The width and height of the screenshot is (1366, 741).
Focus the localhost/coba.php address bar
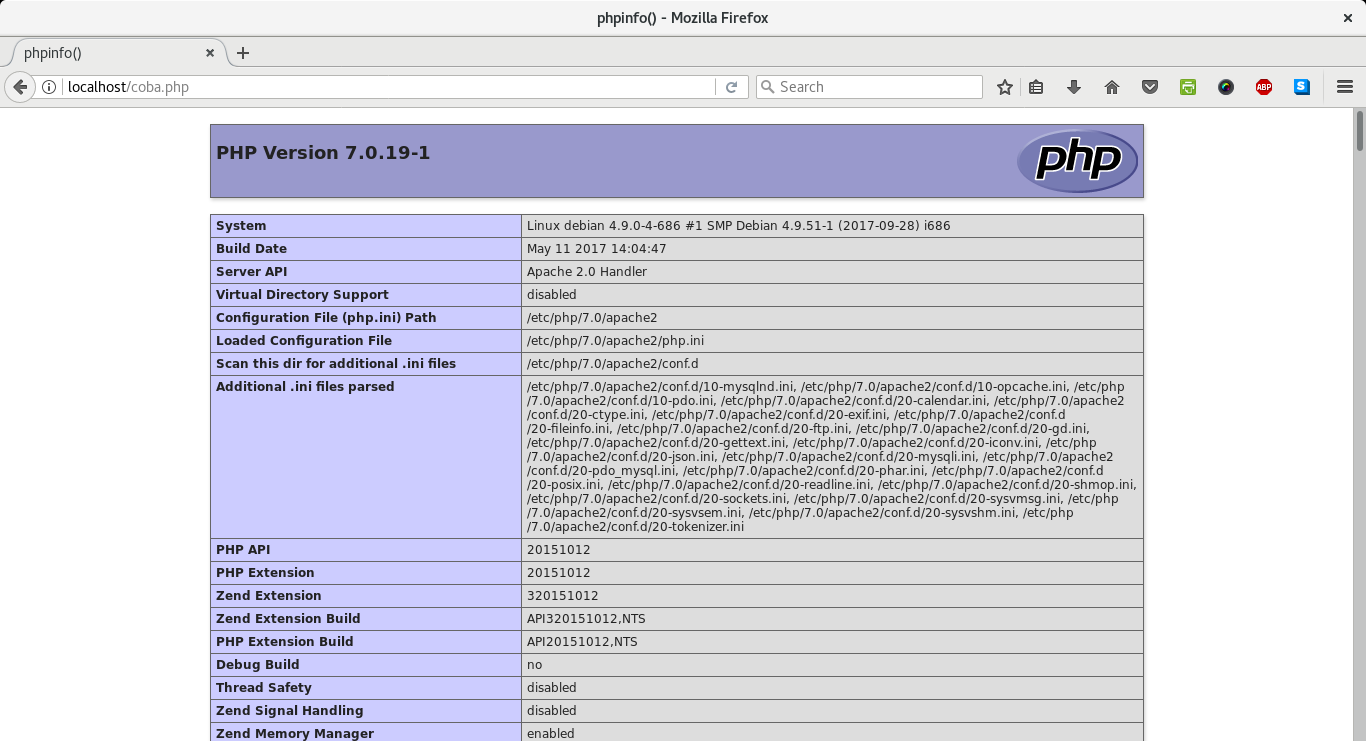[x=390, y=87]
